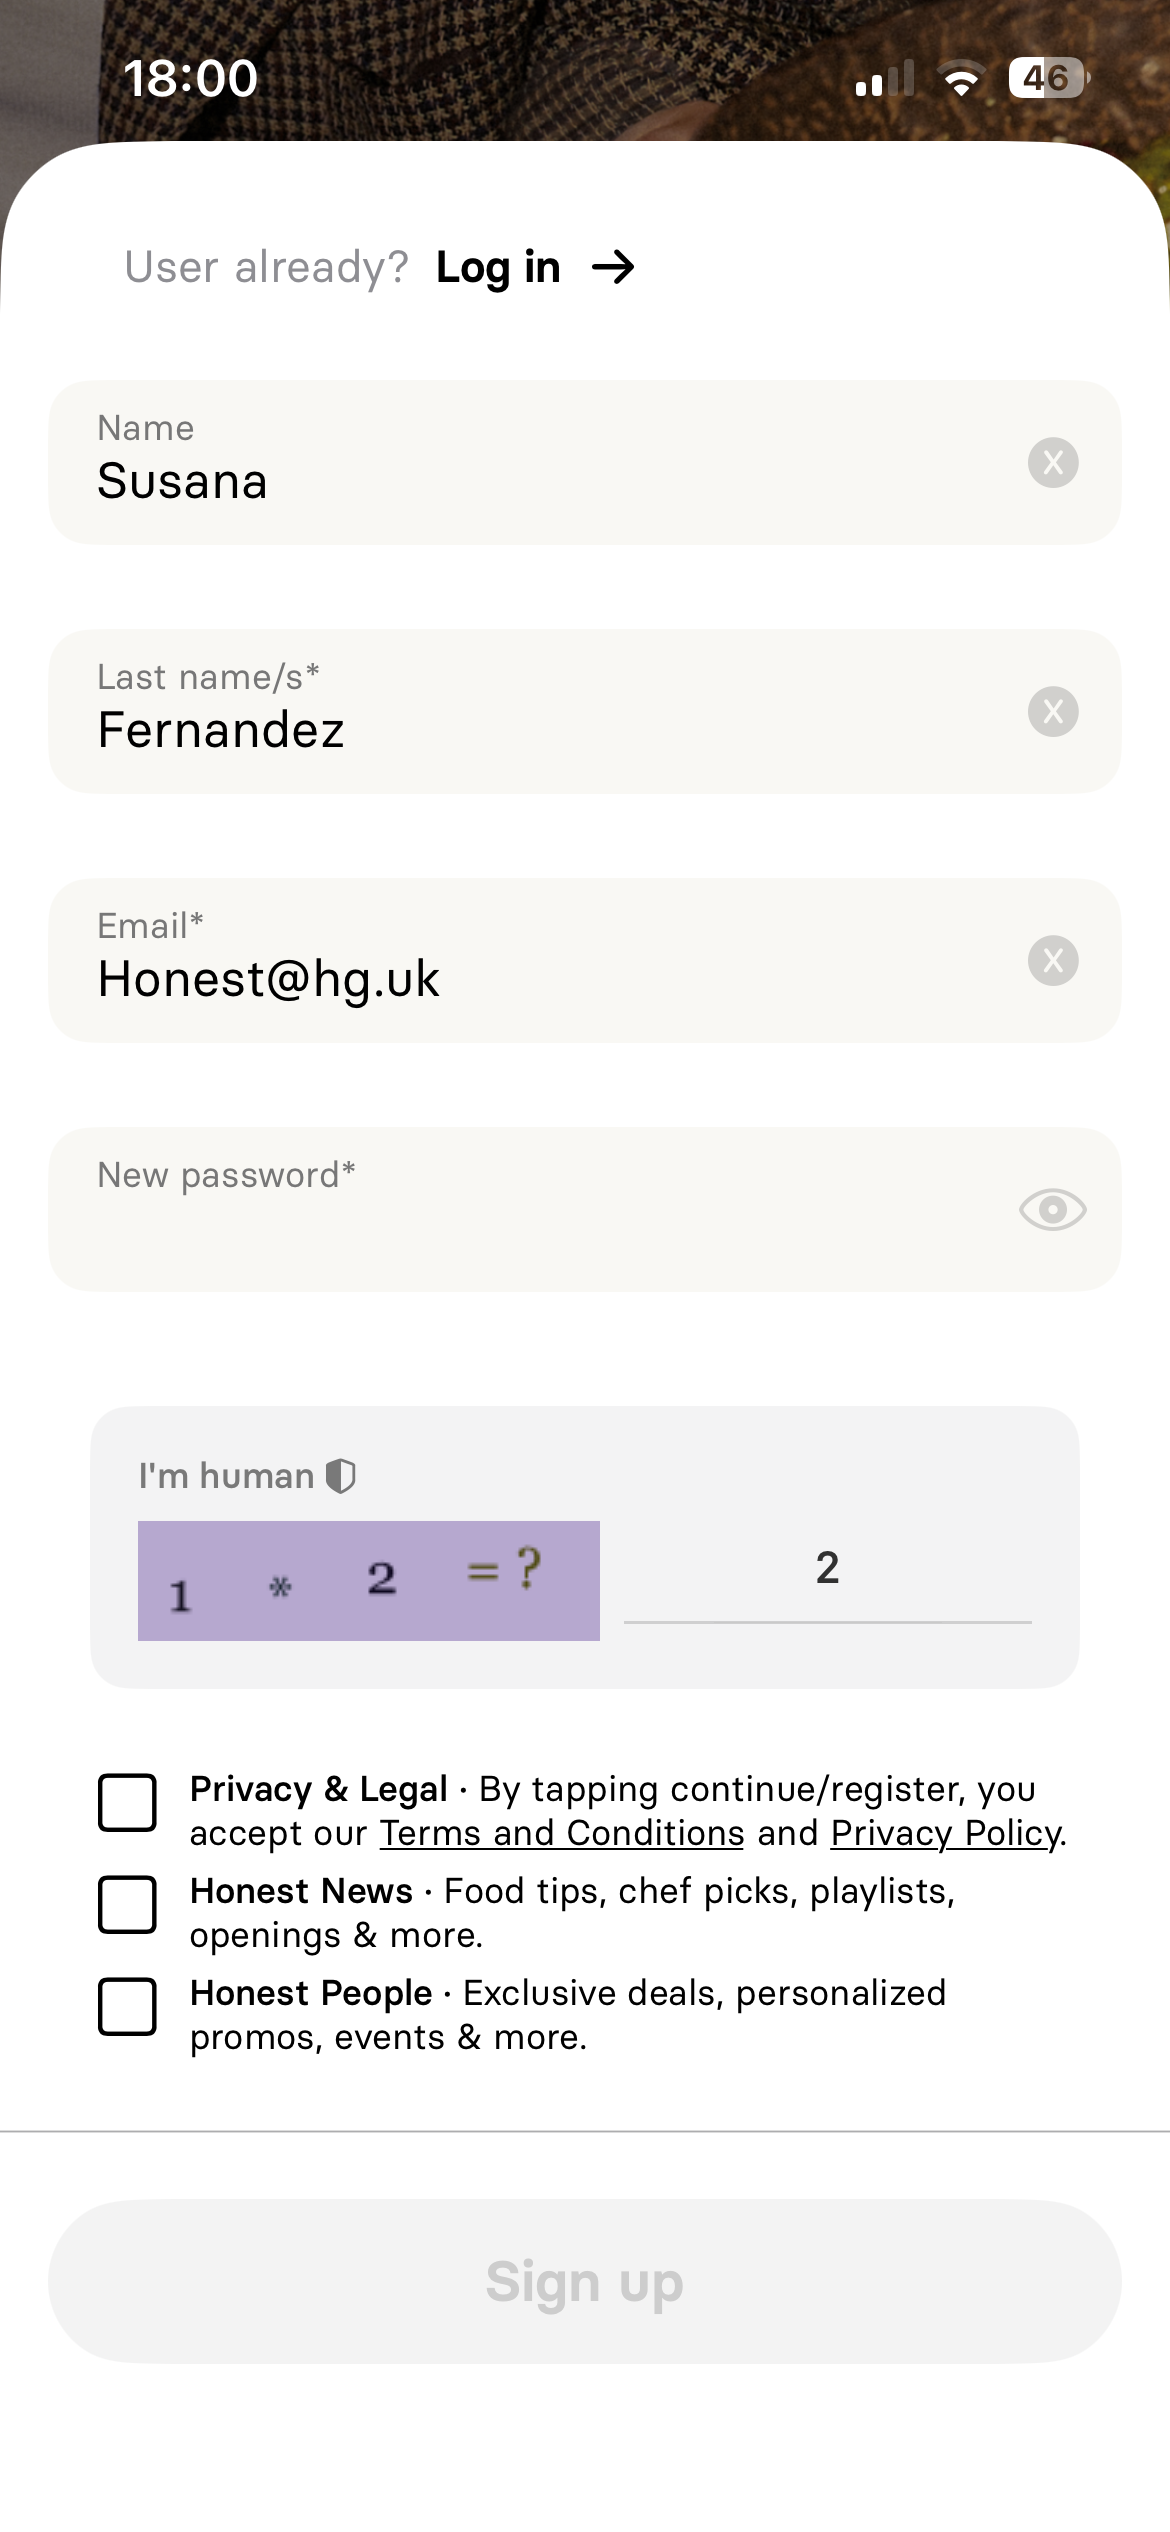Tap the shield icon beside I'm human

click(x=341, y=1475)
